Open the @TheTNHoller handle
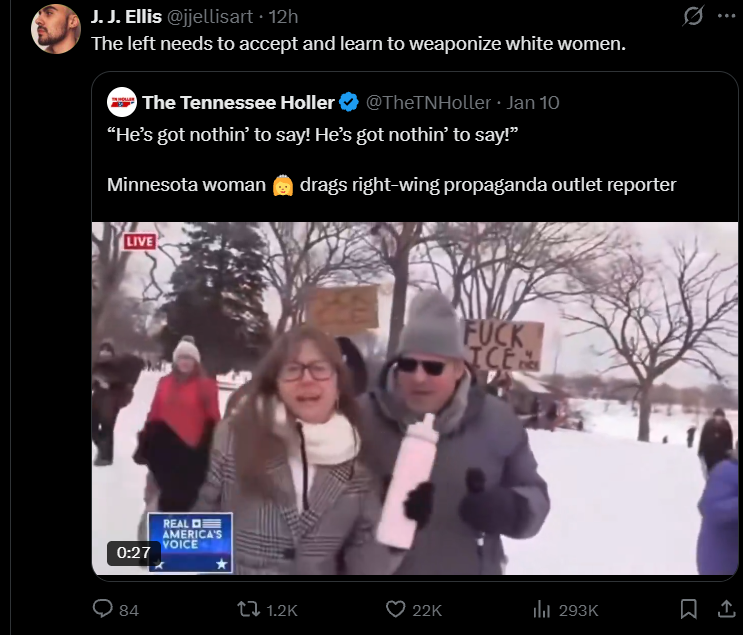Image resolution: width=743 pixels, height=635 pixels. 428,102
